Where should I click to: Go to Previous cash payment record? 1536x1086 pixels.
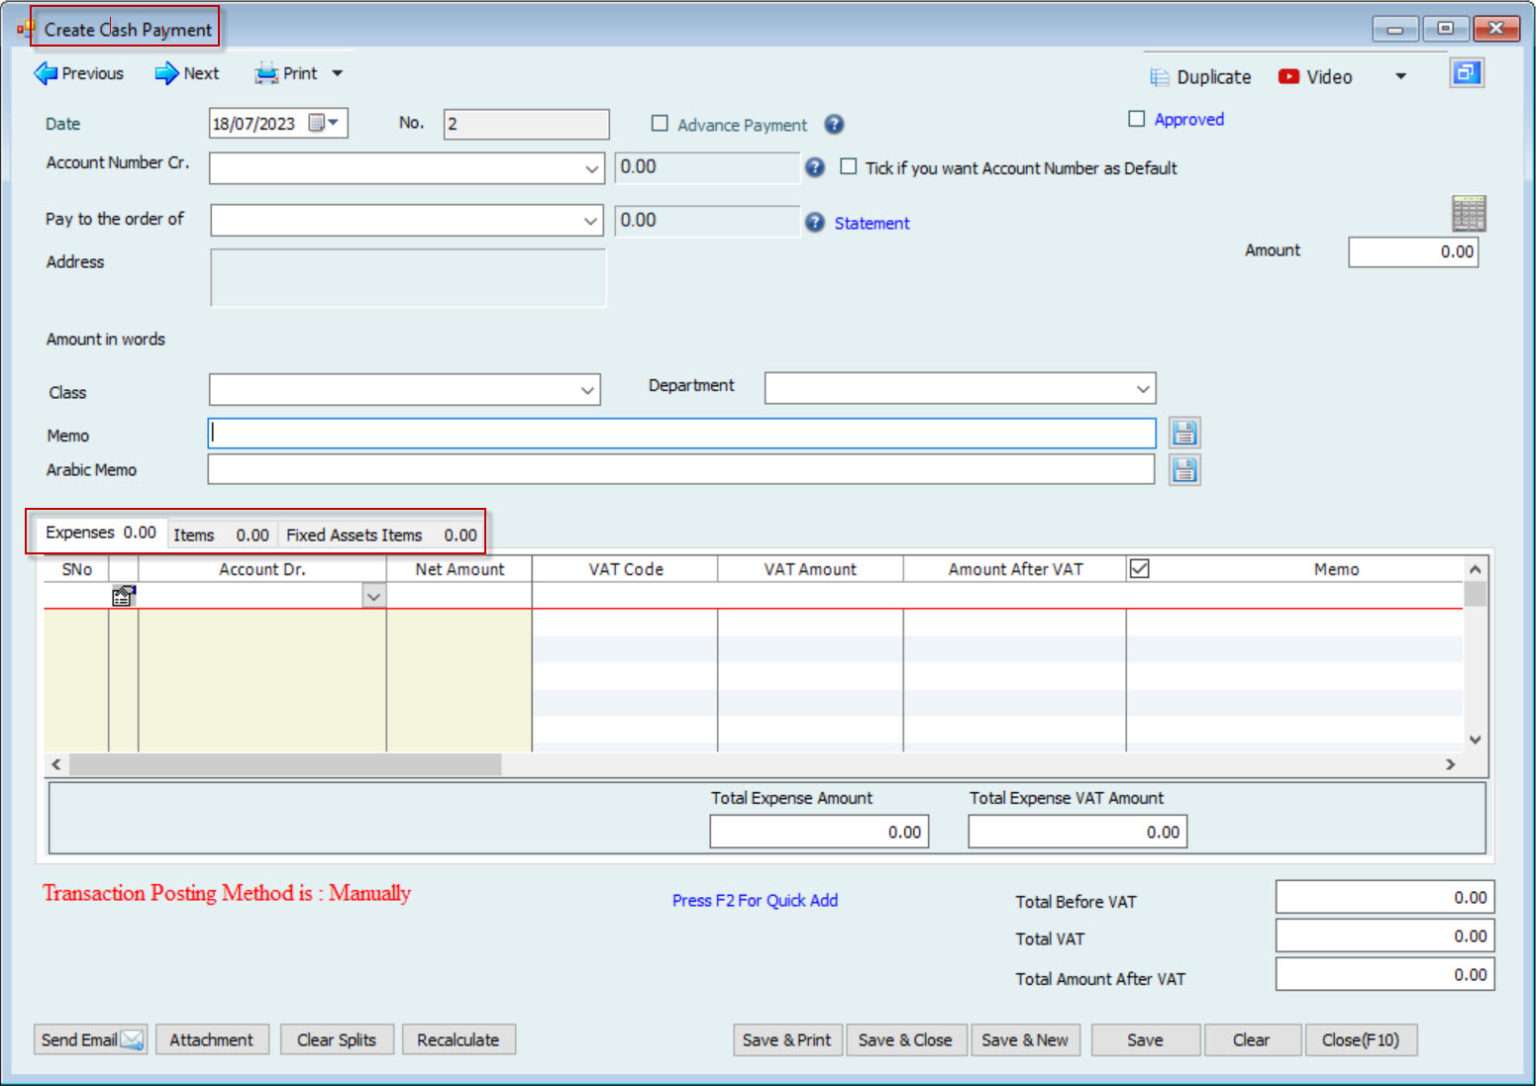(x=79, y=73)
